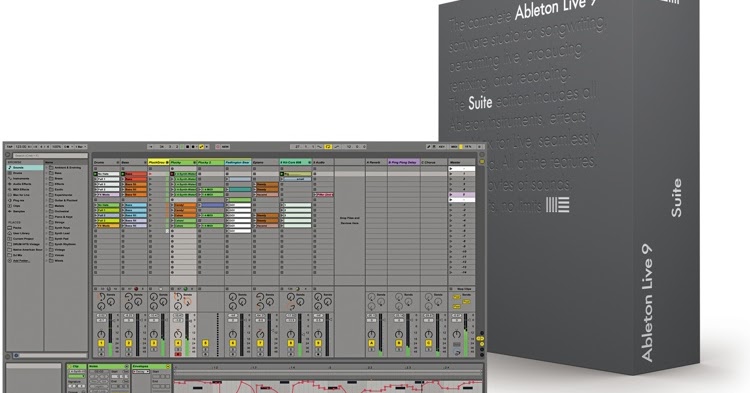
Task: Toggle the browser preview headphone button
Action: click(16, 355)
